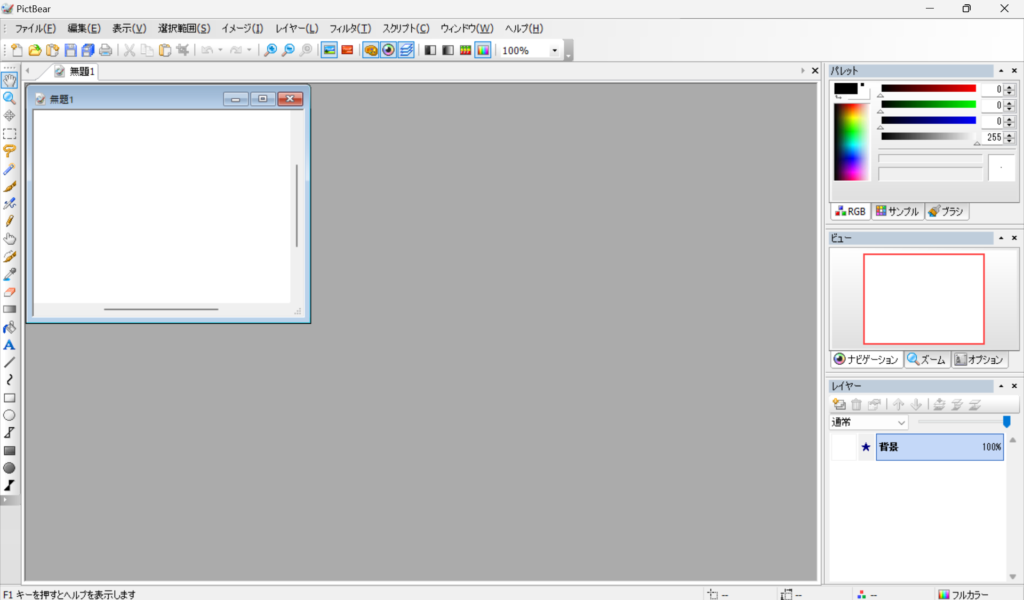Viewport: 1024px width, 600px height.
Task: Open the 100% zoom level dropdown
Action: tap(554, 50)
